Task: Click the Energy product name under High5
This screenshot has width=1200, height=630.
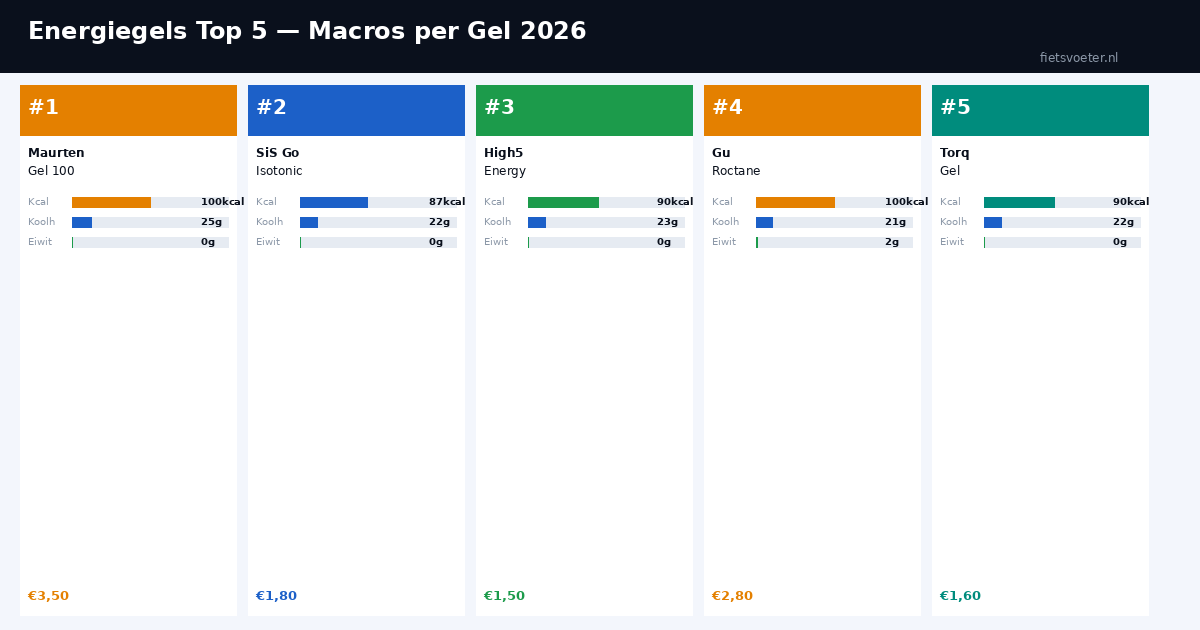Action: tap(505, 172)
